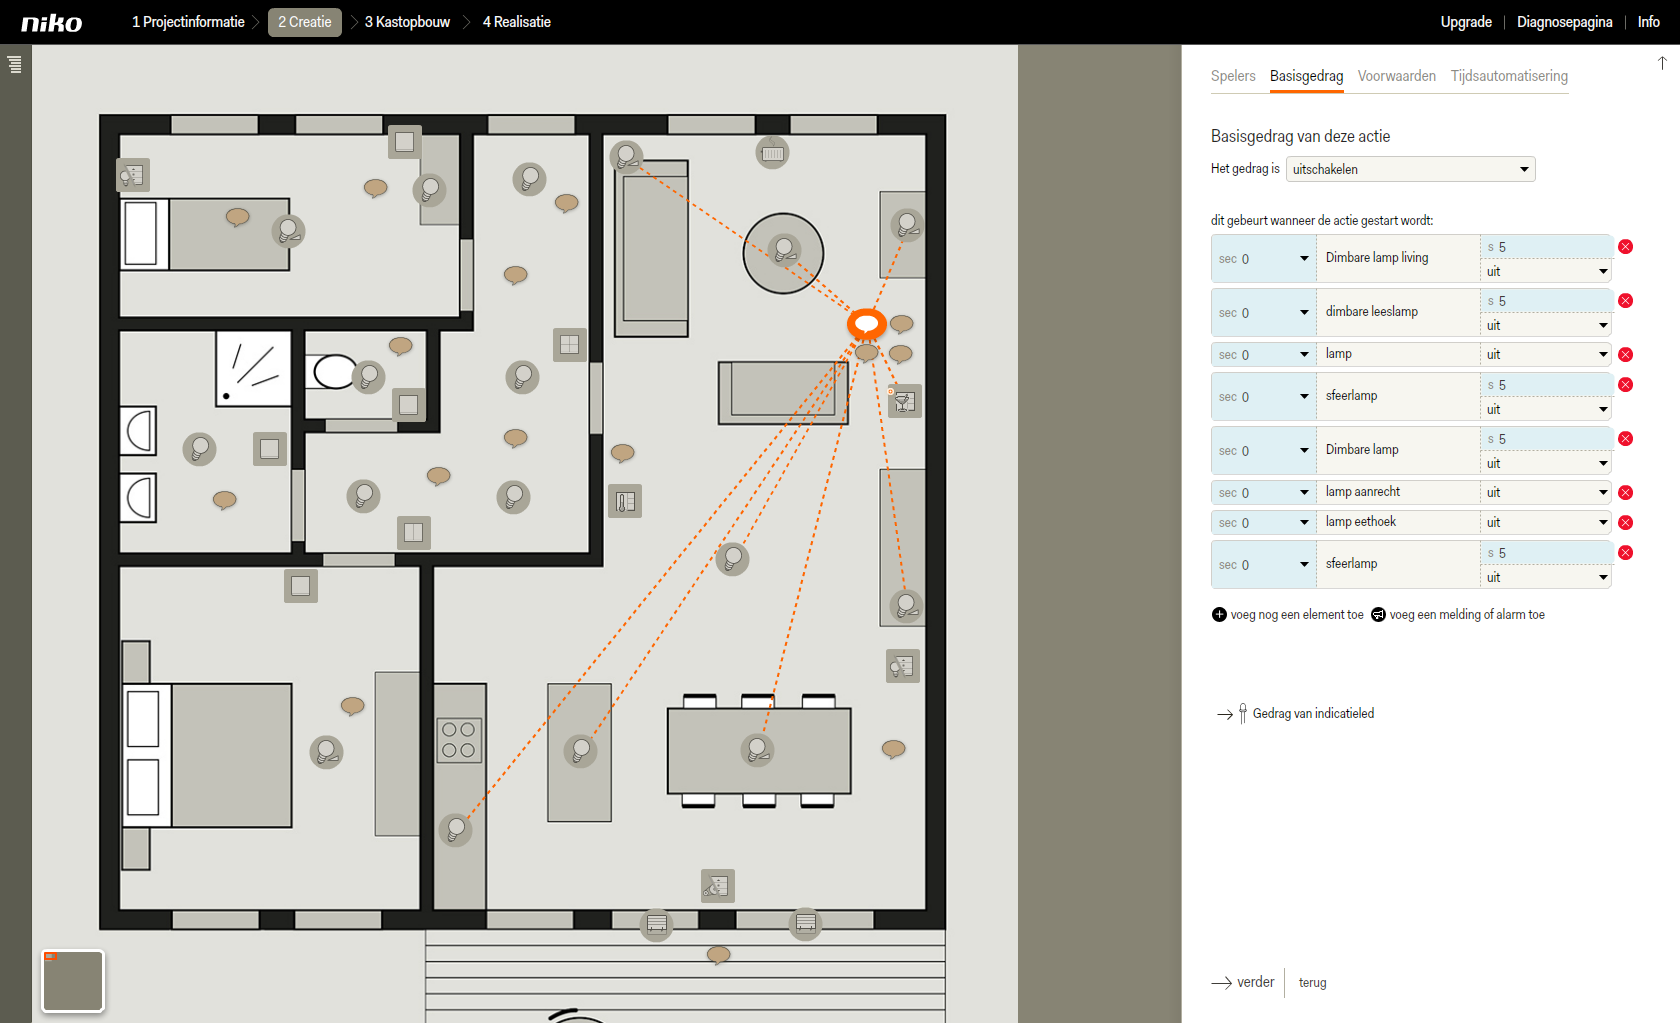Click the plus icon to add element
1680x1023 pixels.
tap(1219, 615)
